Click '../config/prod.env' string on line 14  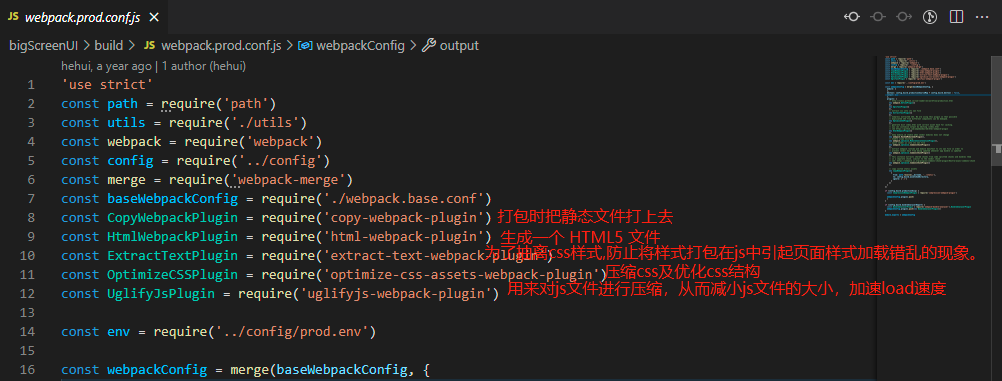292,332
